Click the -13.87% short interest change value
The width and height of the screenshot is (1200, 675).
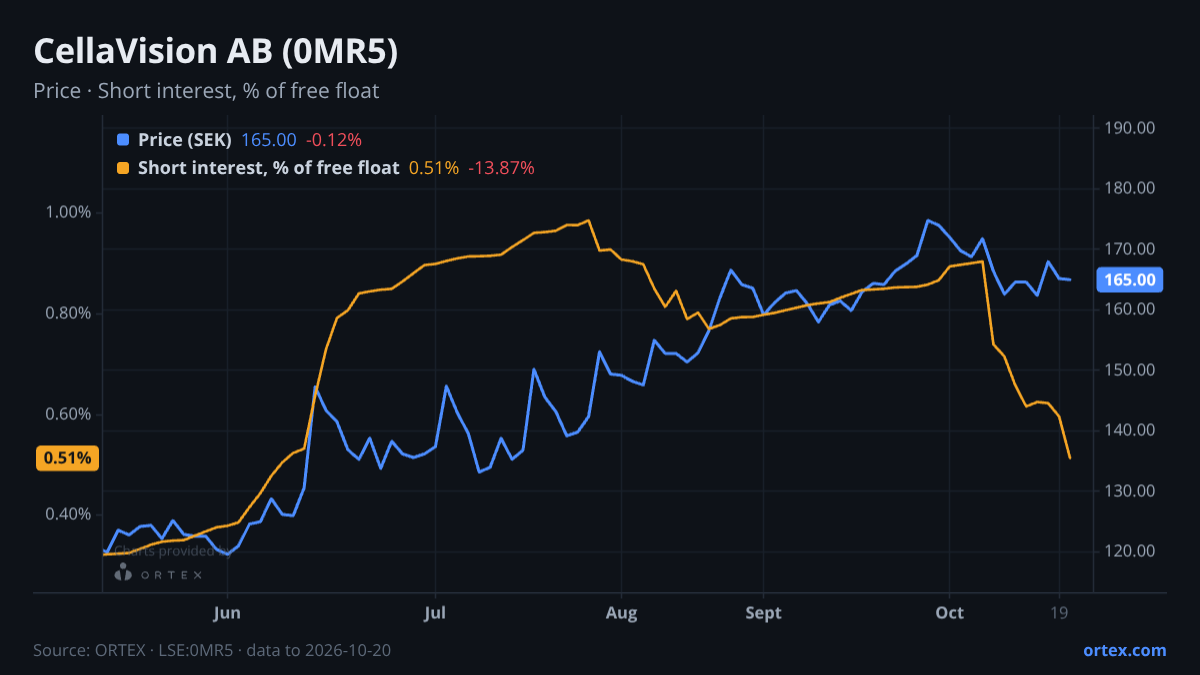click(x=501, y=168)
